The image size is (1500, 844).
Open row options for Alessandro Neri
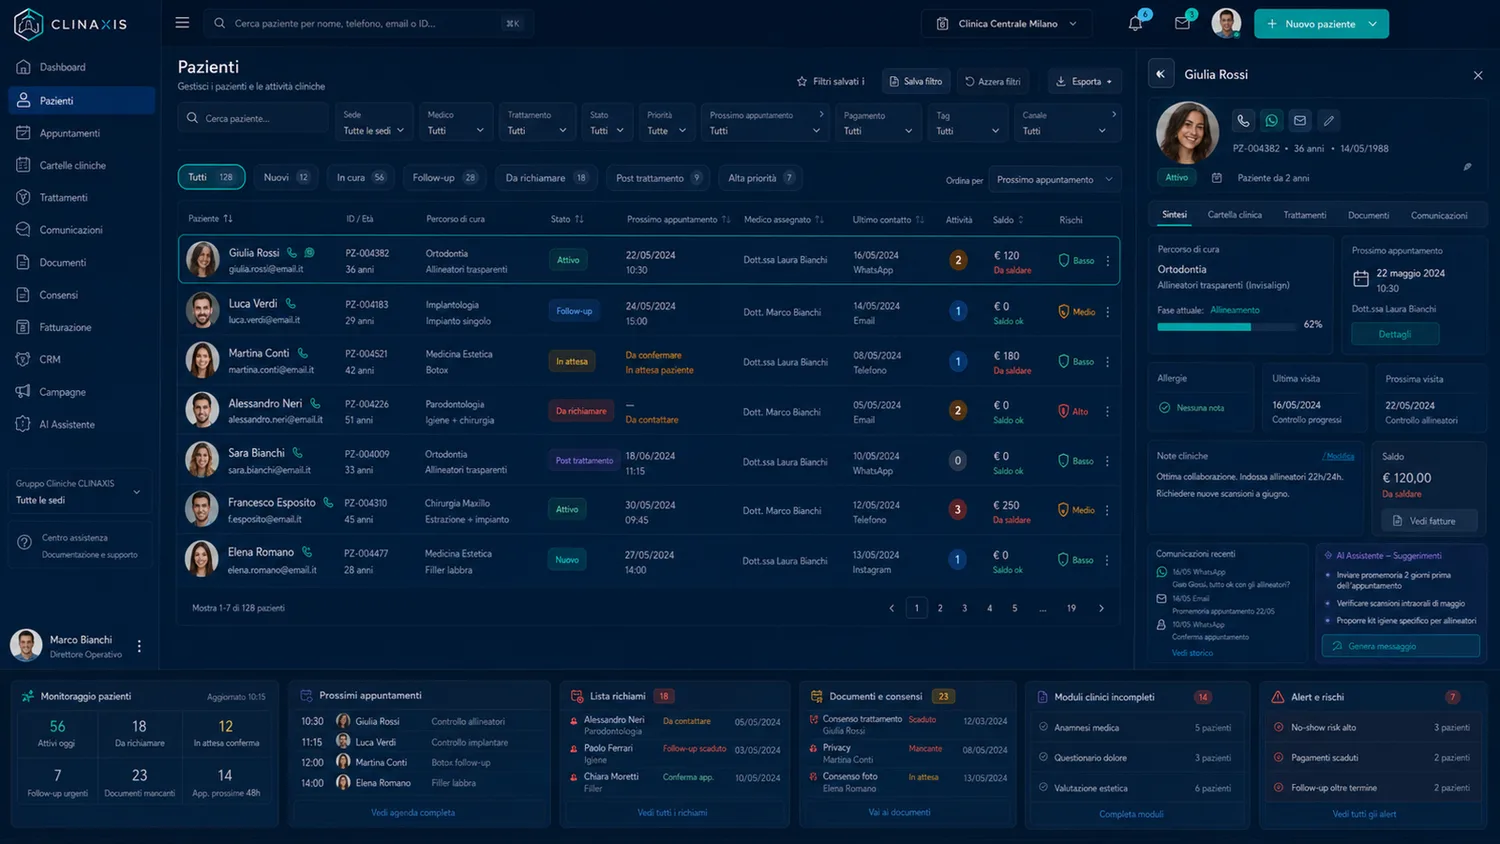[x=1107, y=411]
